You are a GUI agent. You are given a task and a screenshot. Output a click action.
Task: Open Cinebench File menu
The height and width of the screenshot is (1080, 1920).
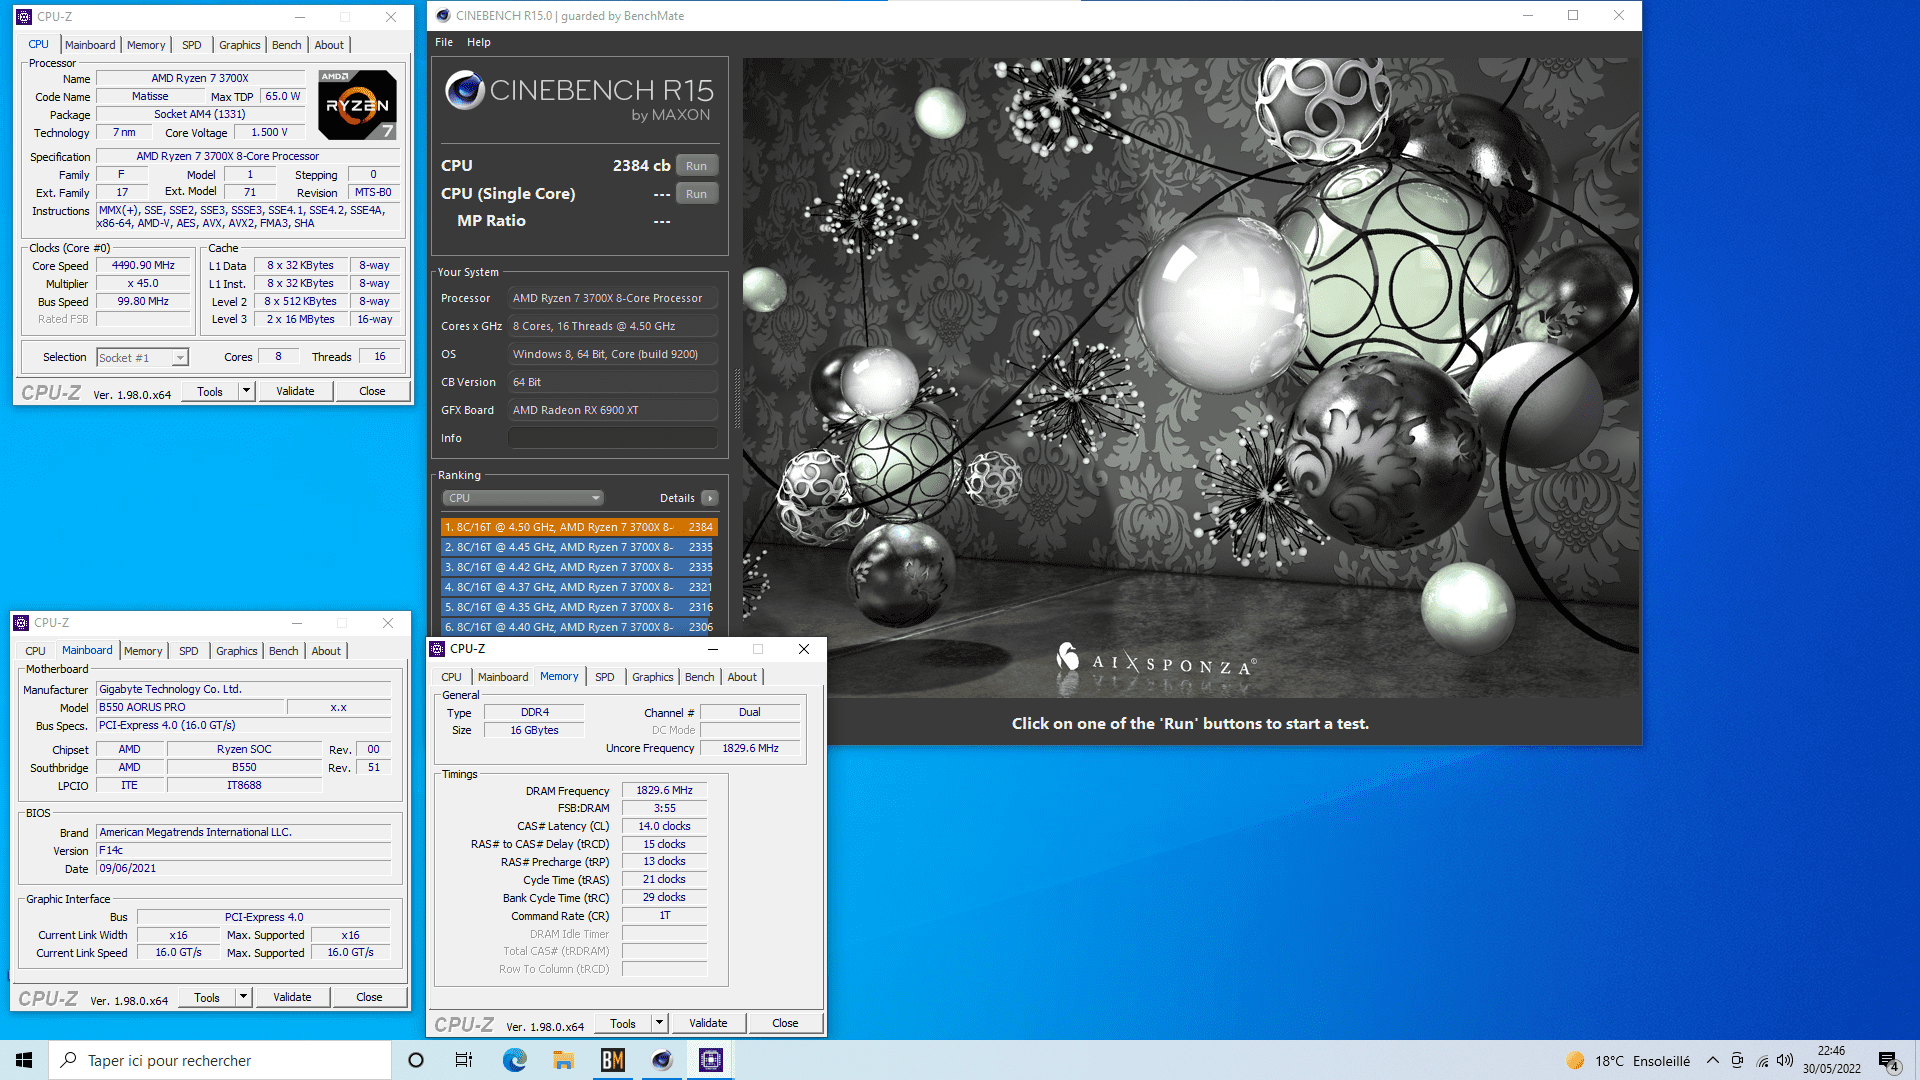(444, 42)
